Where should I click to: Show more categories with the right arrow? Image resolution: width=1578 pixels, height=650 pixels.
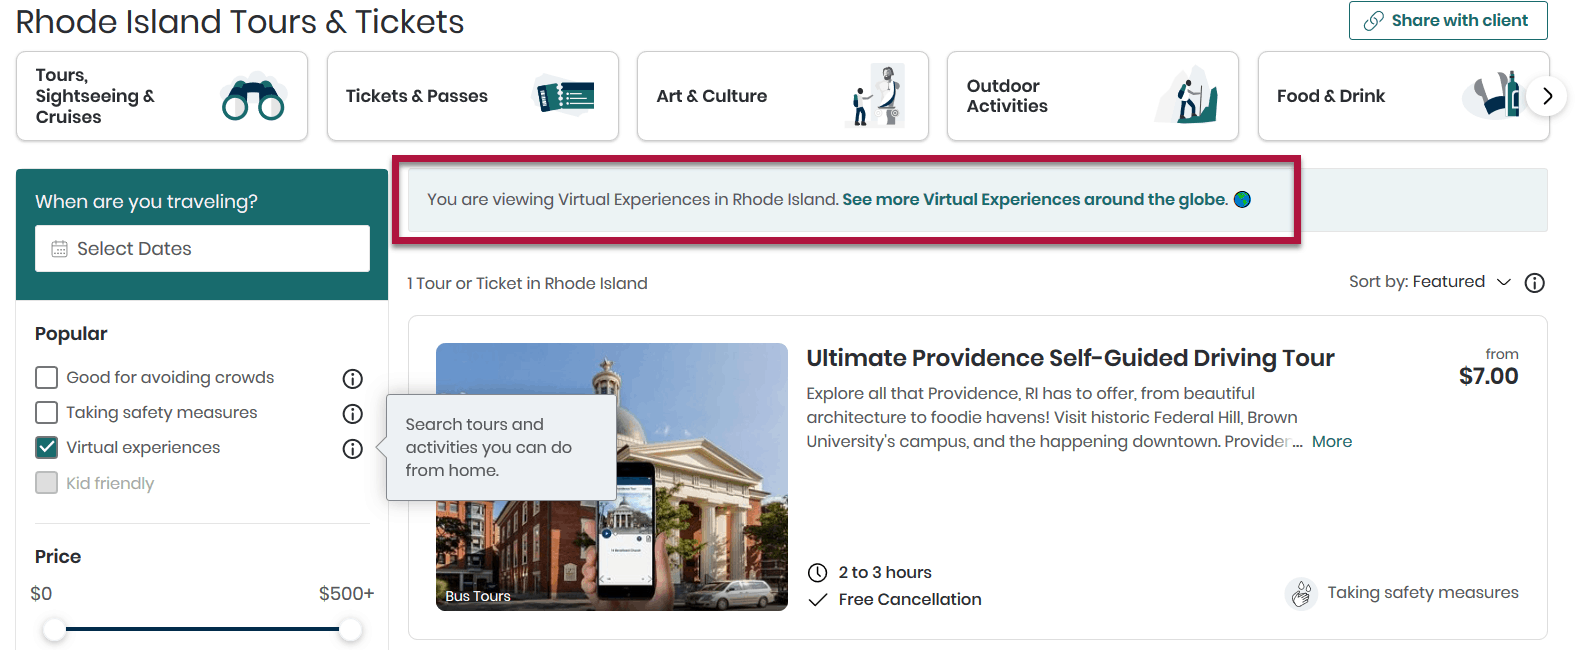(1547, 96)
